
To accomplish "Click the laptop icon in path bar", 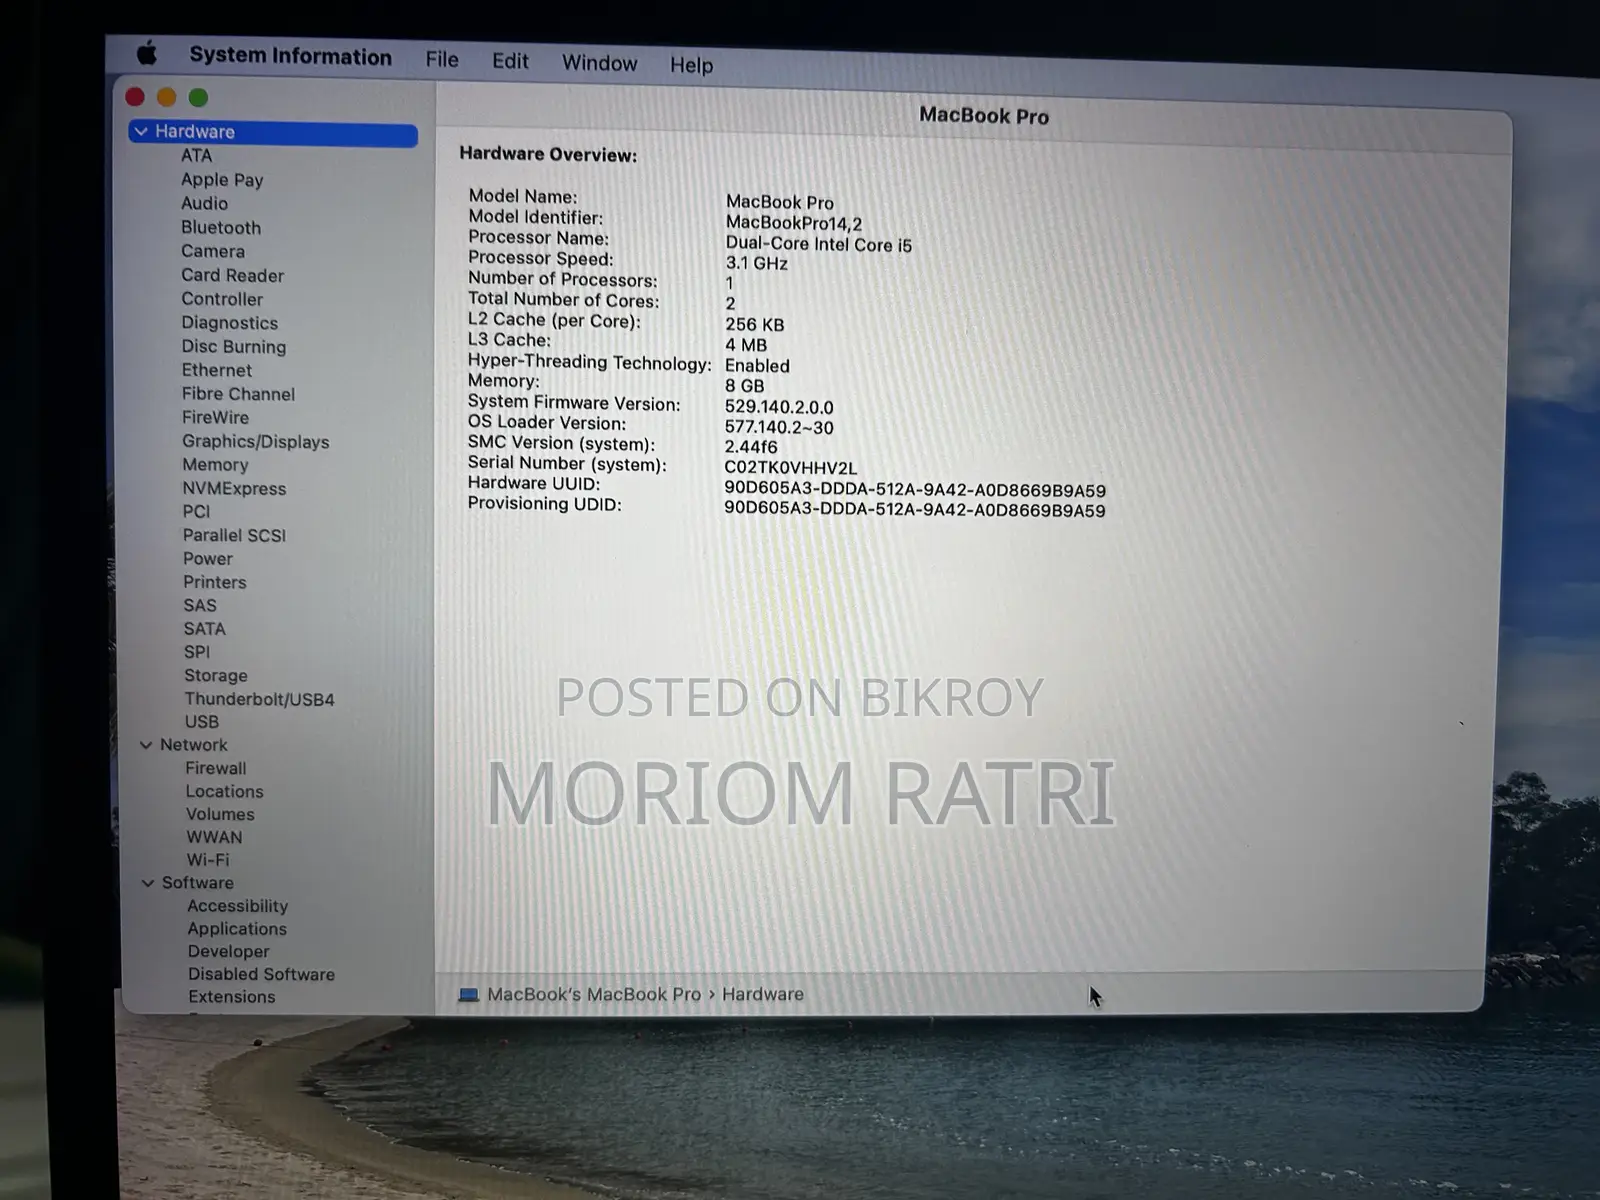I will (468, 995).
